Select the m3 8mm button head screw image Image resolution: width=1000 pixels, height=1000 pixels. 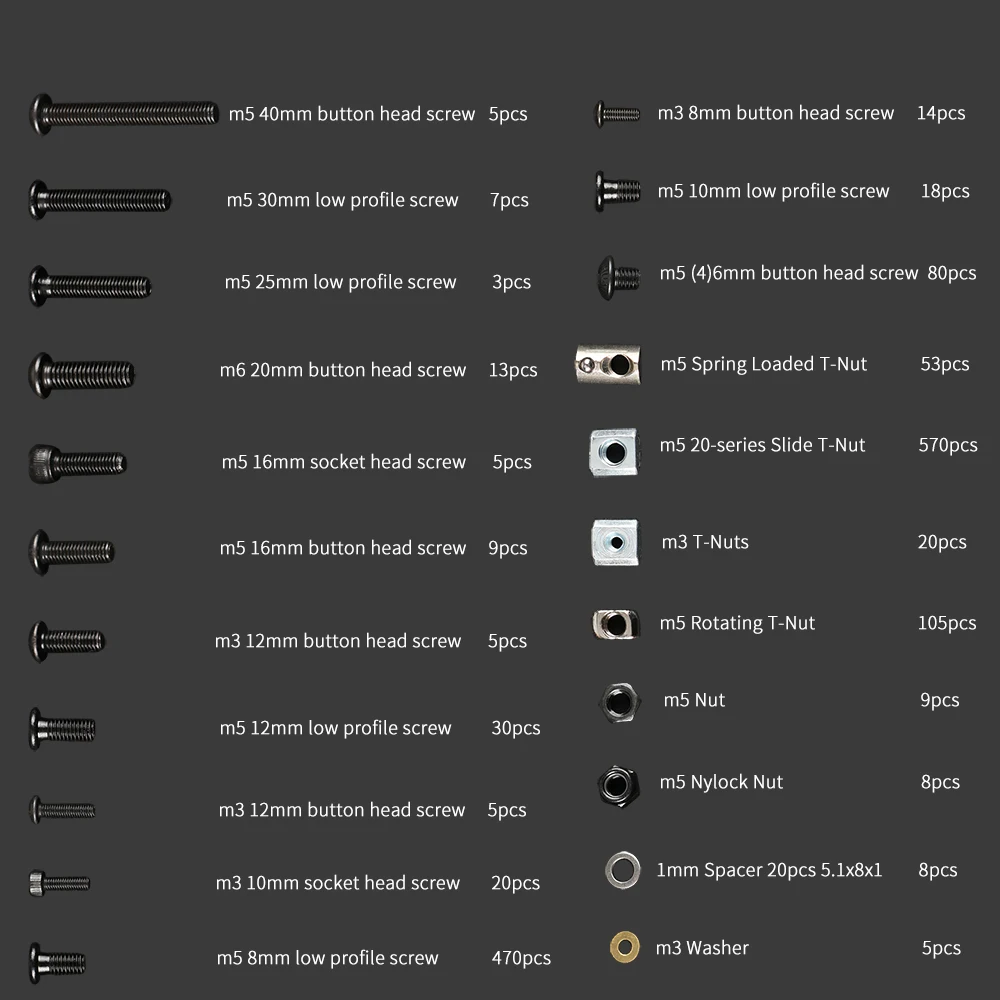617,114
